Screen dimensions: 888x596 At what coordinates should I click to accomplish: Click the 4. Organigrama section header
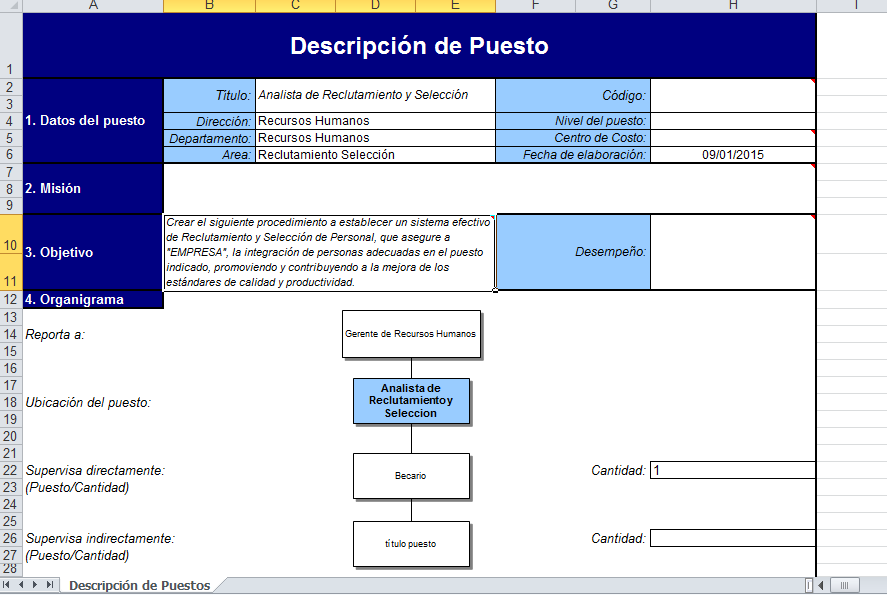[x=93, y=300]
